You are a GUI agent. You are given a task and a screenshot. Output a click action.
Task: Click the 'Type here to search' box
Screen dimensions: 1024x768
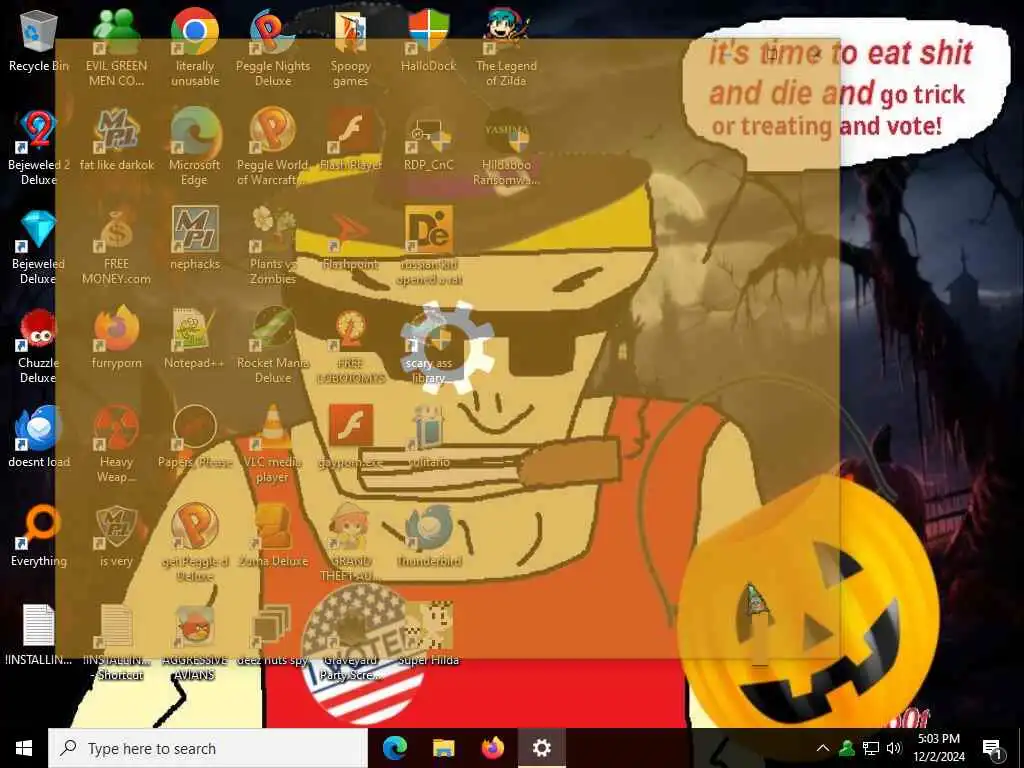click(x=208, y=748)
